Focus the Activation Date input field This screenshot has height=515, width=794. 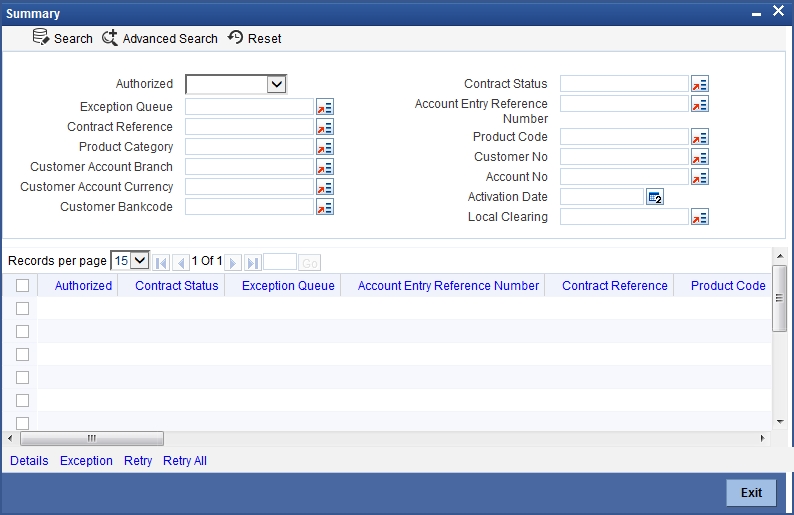[602, 196]
